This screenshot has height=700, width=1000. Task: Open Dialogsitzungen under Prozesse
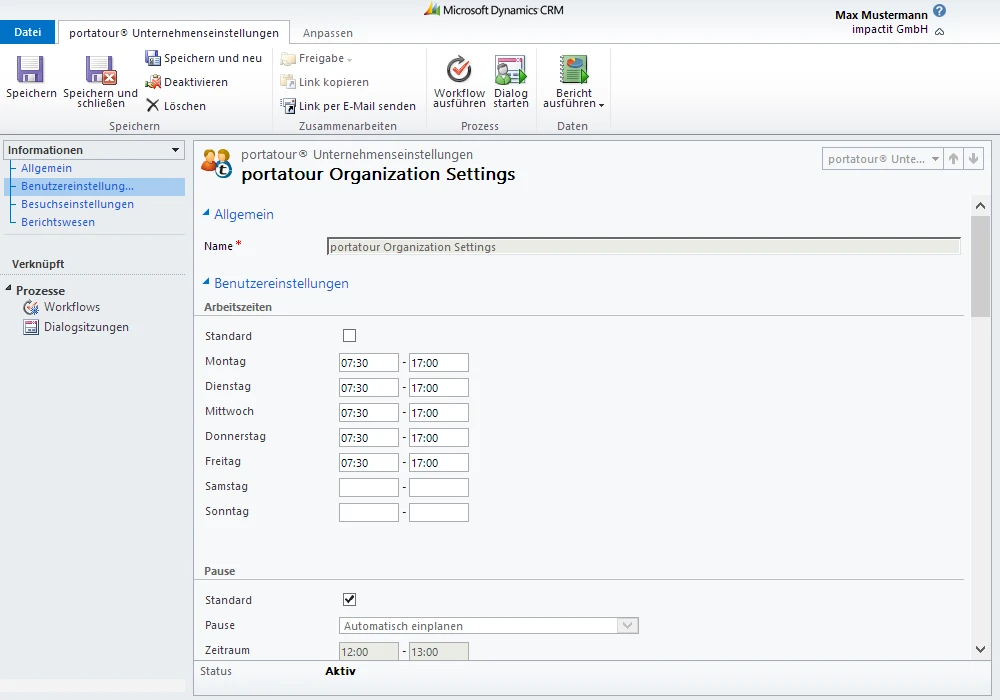tap(86, 327)
